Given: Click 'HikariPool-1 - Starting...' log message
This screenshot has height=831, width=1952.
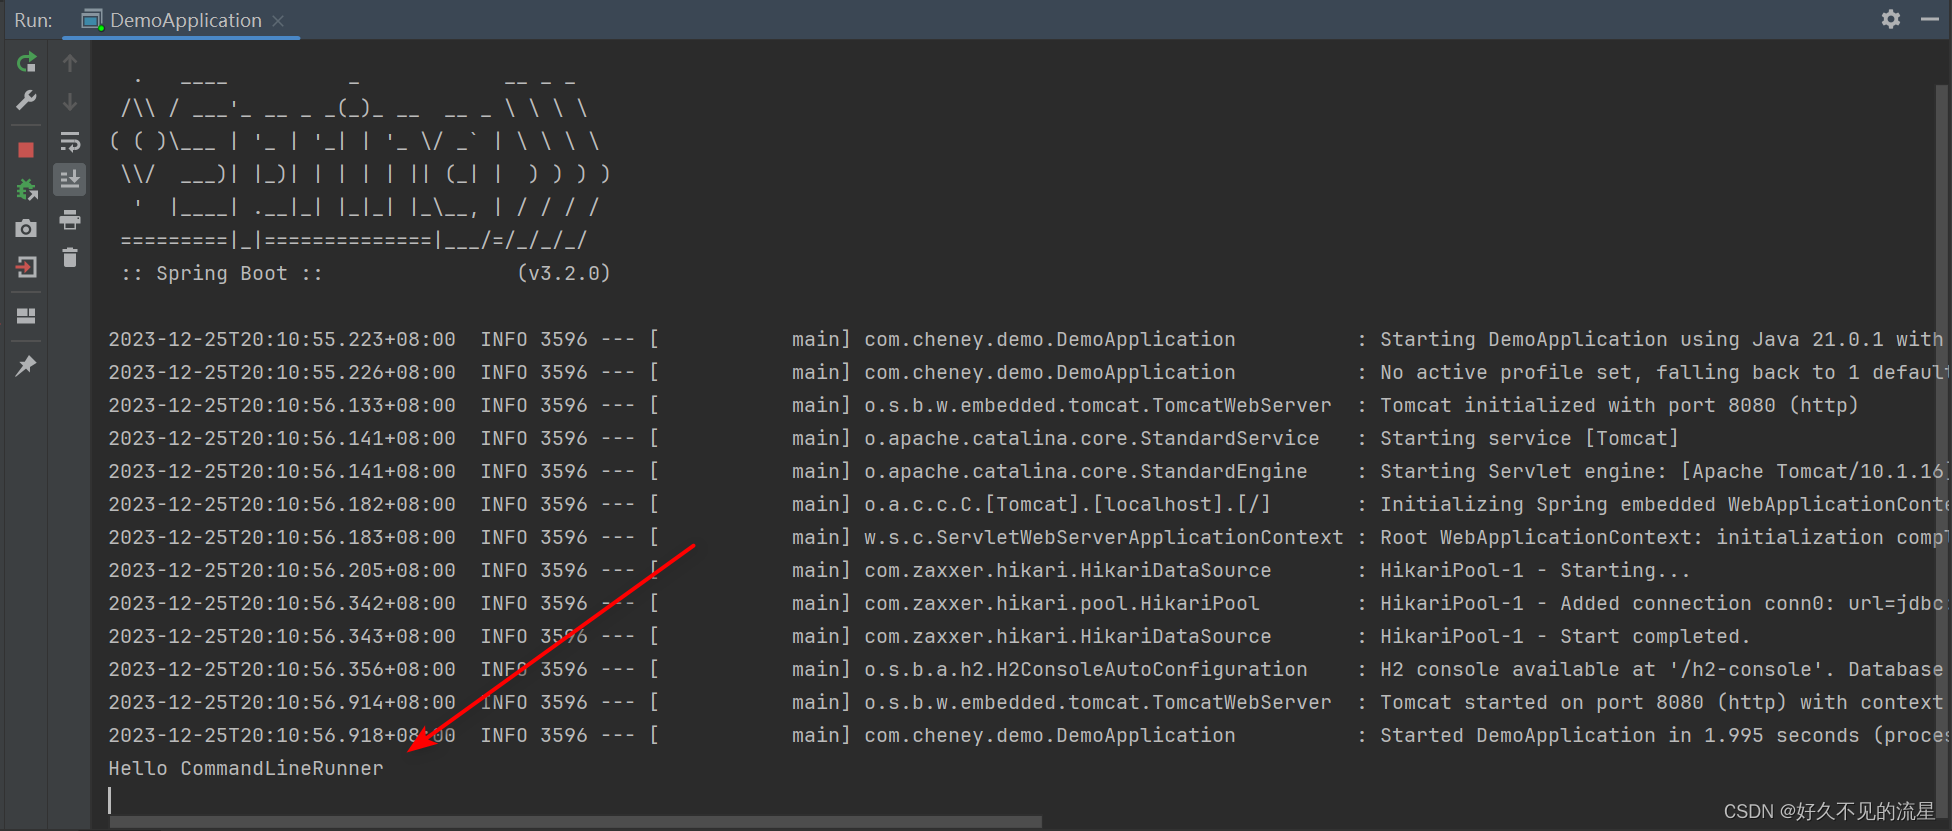Looking at the screenshot, I should [x=1535, y=570].
